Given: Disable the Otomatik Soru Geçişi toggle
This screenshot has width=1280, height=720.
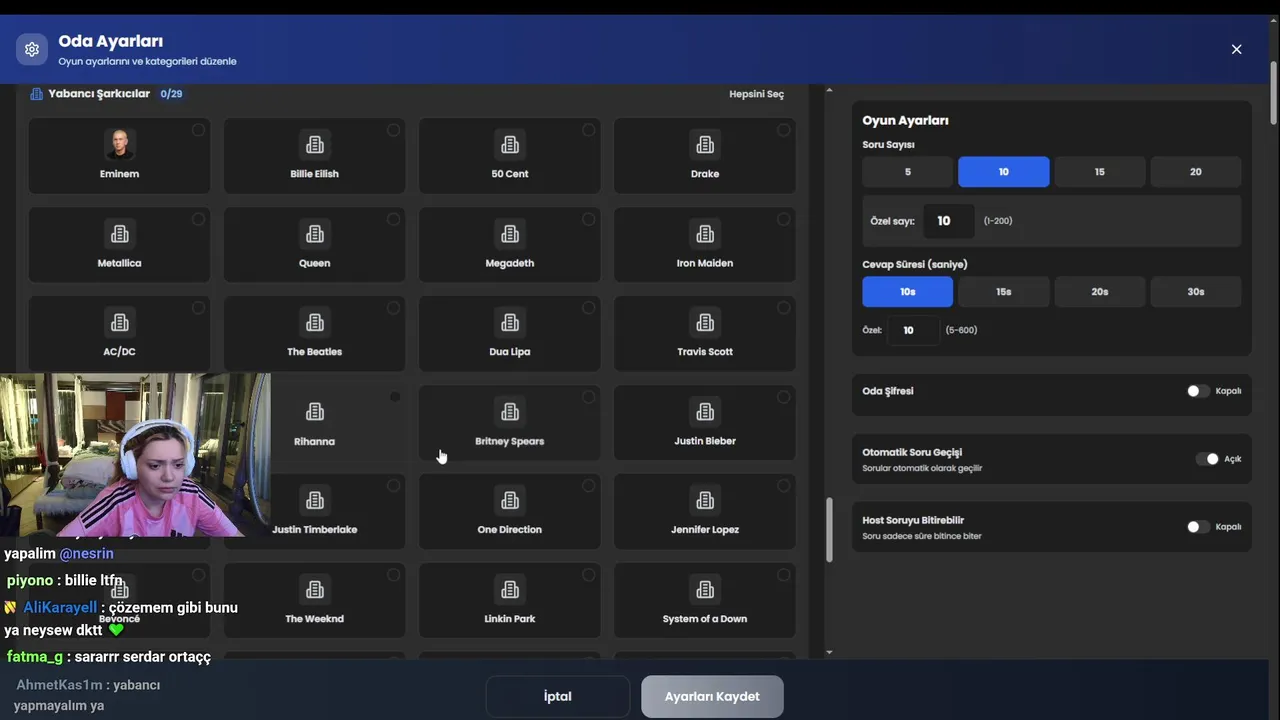Looking at the screenshot, I should point(1207,459).
